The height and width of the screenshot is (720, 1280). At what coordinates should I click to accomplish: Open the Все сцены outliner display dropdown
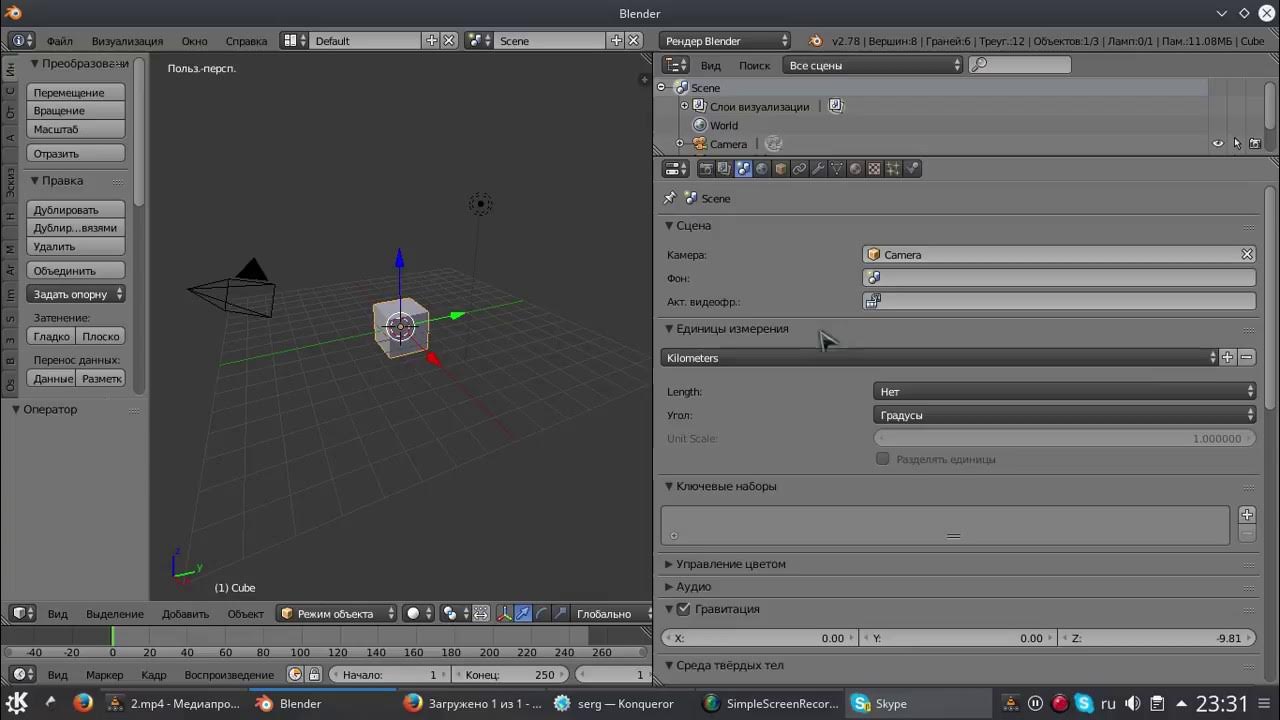click(873, 65)
